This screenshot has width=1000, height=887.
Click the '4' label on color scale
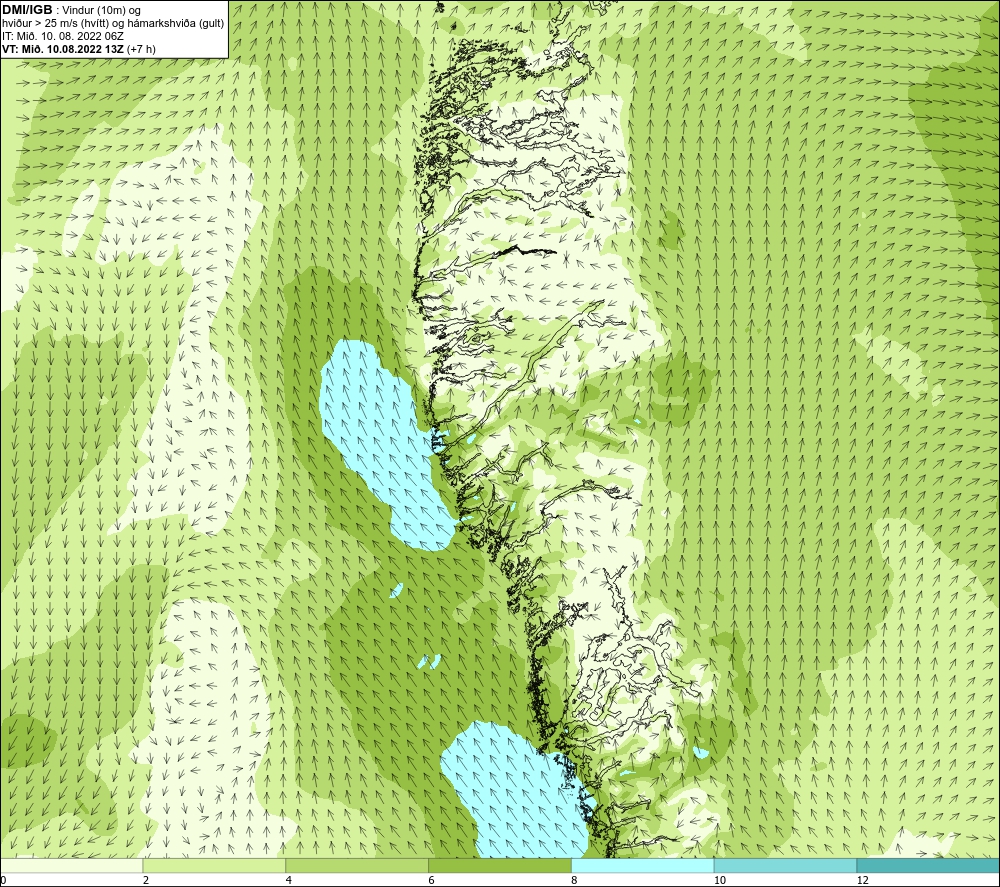coord(289,880)
